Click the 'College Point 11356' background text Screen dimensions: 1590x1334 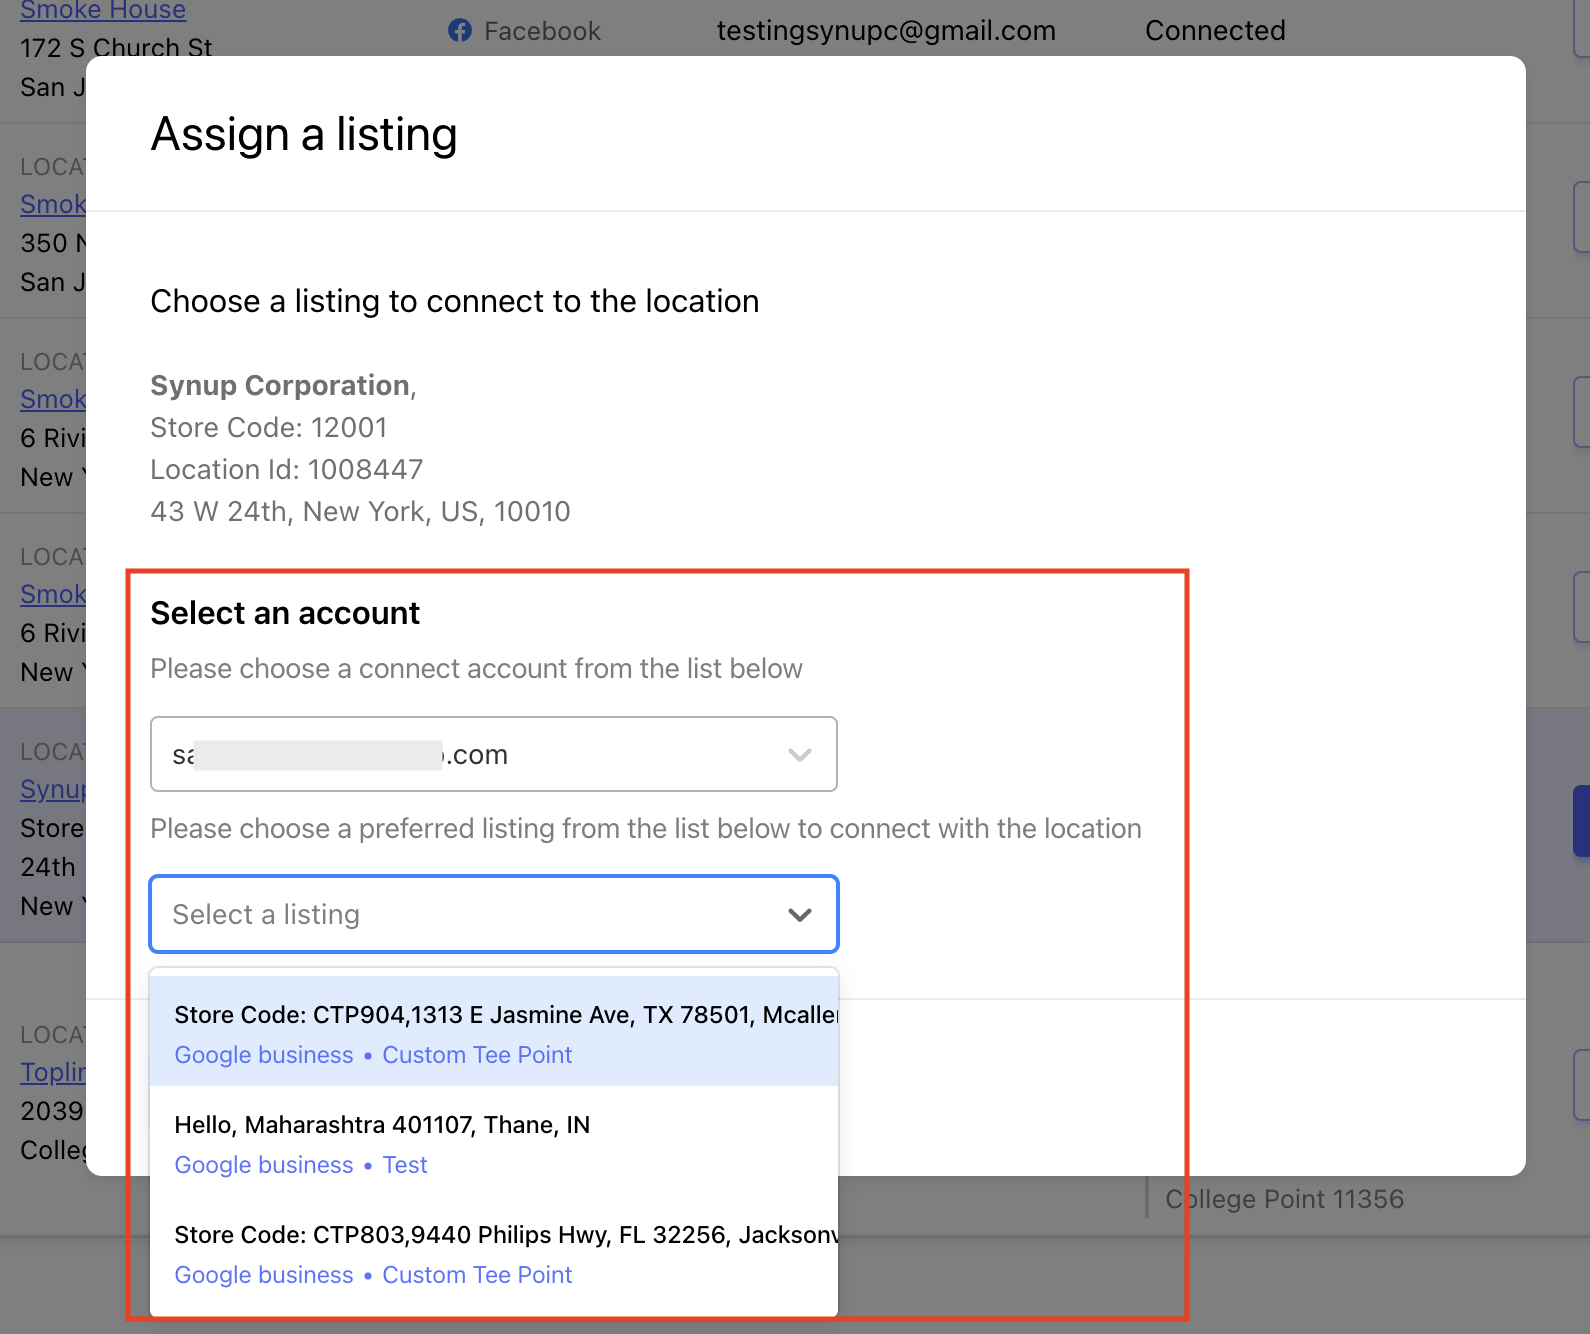point(1285,1198)
